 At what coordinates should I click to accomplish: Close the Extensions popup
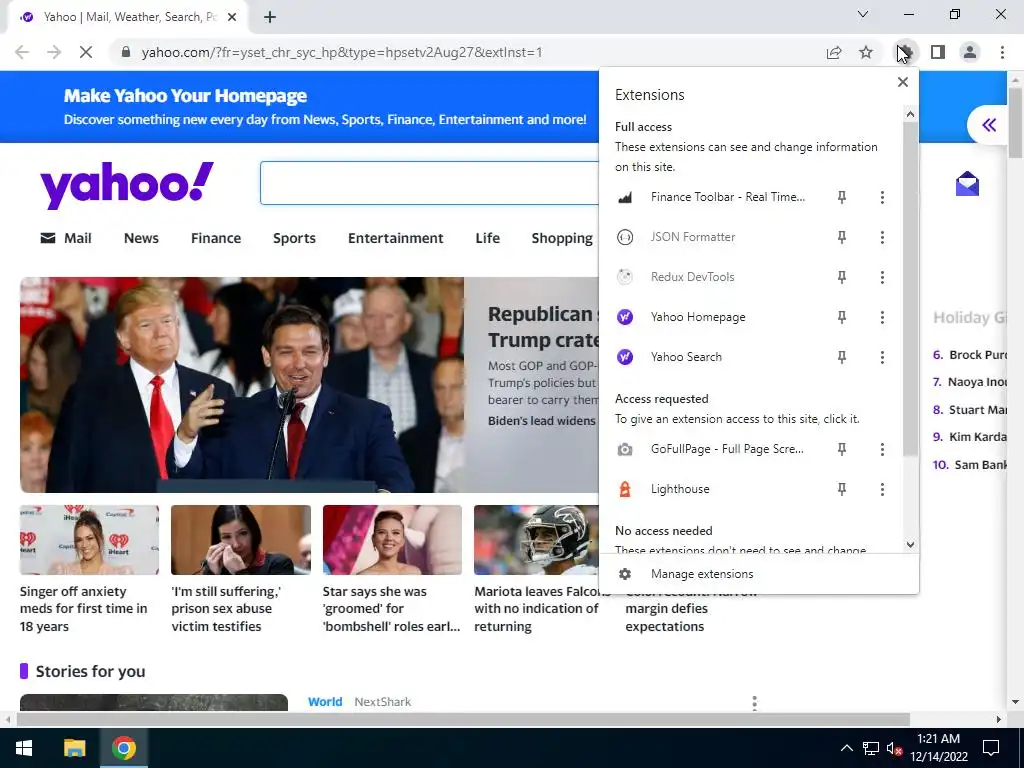pos(903,82)
